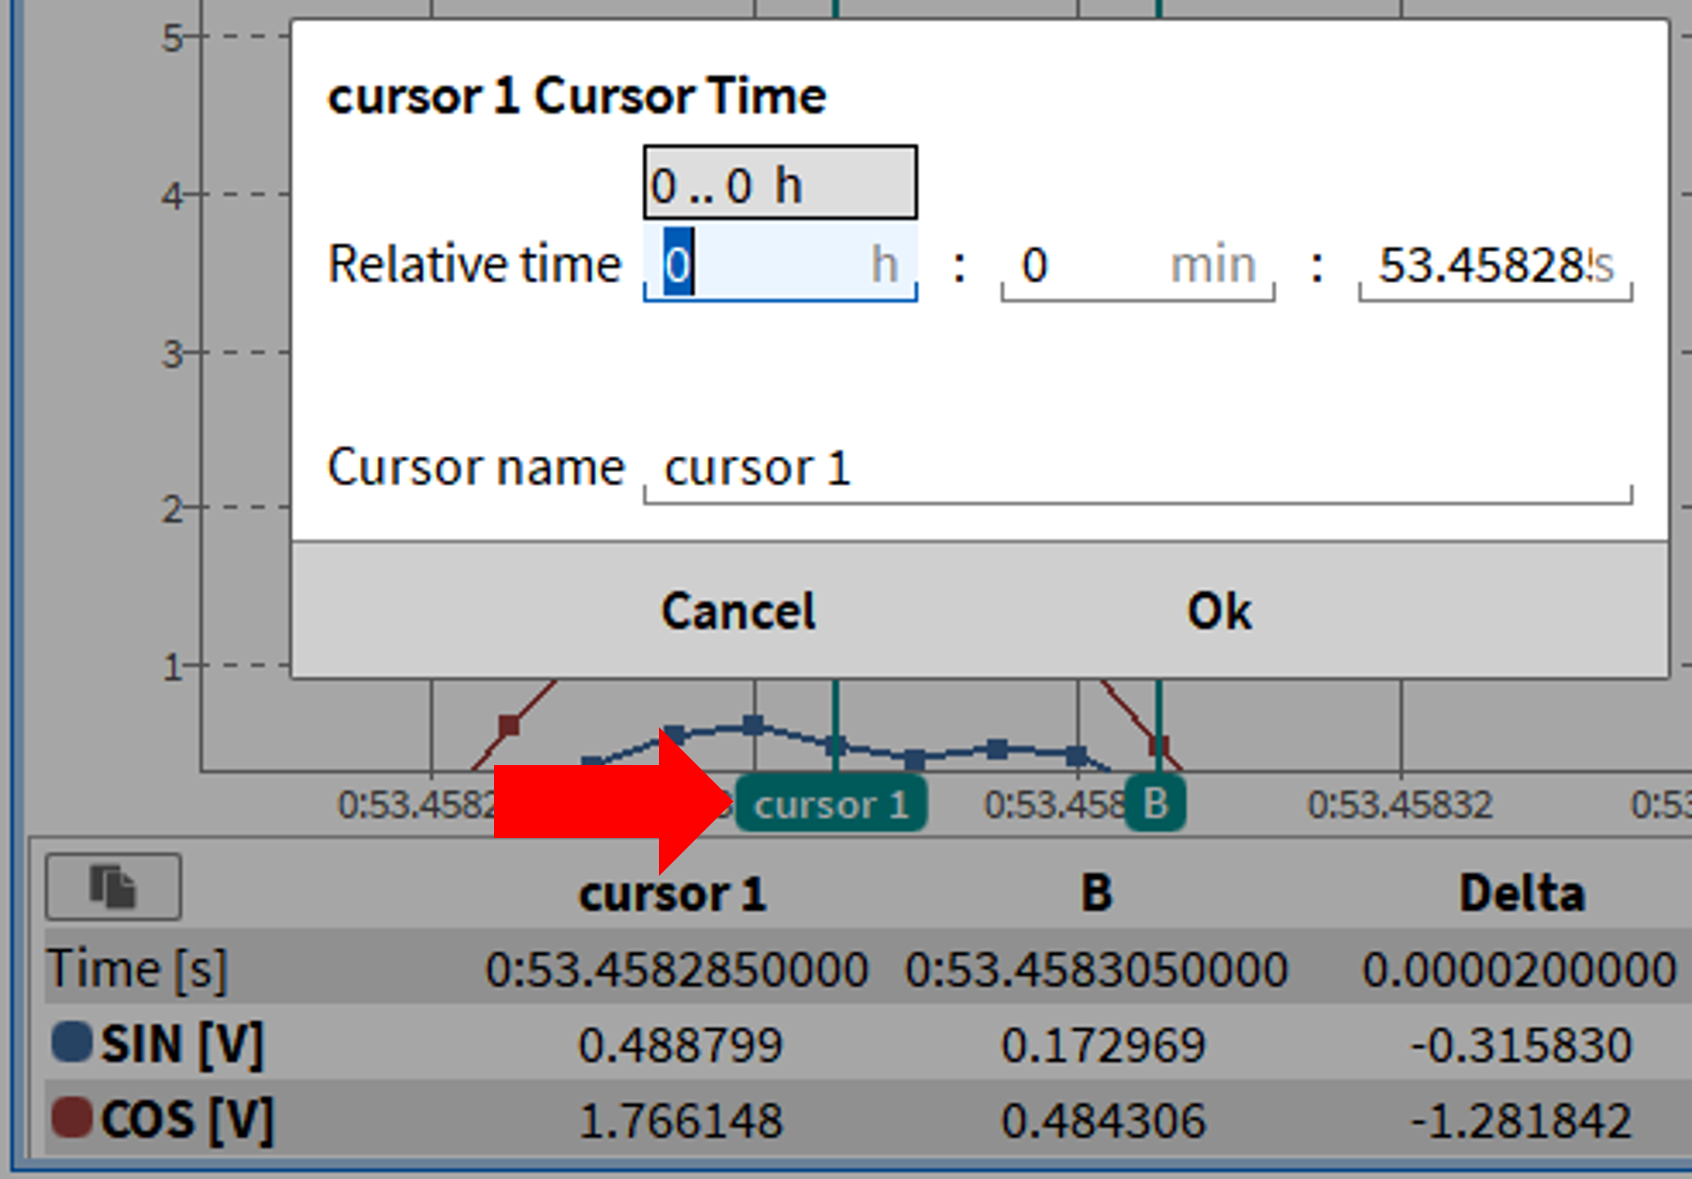The width and height of the screenshot is (1692, 1179).
Task: Click the Cursor name text field
Action: click(x=1138, y=469)
